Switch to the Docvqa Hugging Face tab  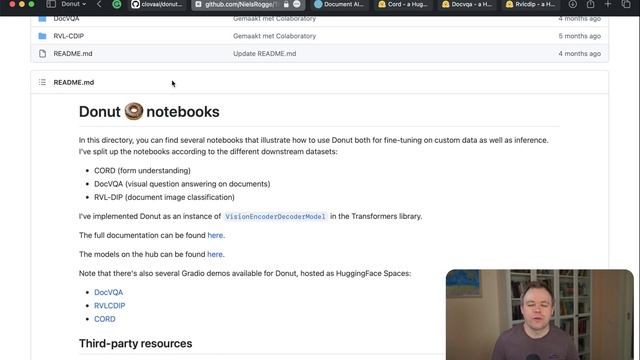point(467,4)
